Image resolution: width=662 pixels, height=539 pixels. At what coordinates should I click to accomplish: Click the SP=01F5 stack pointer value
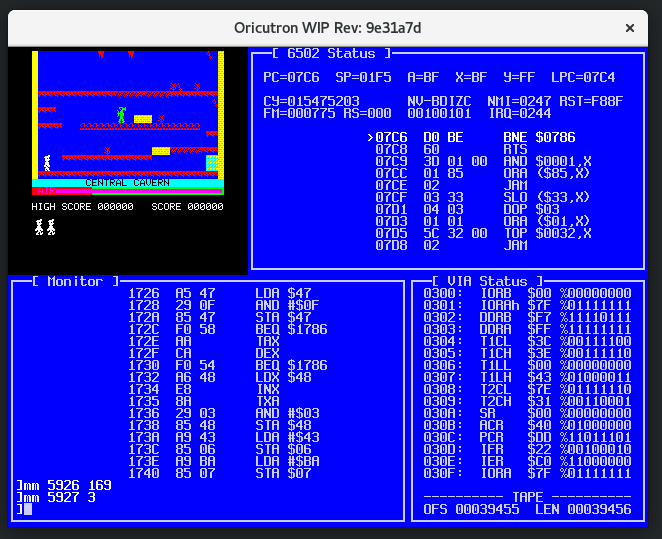pos(363,77)
